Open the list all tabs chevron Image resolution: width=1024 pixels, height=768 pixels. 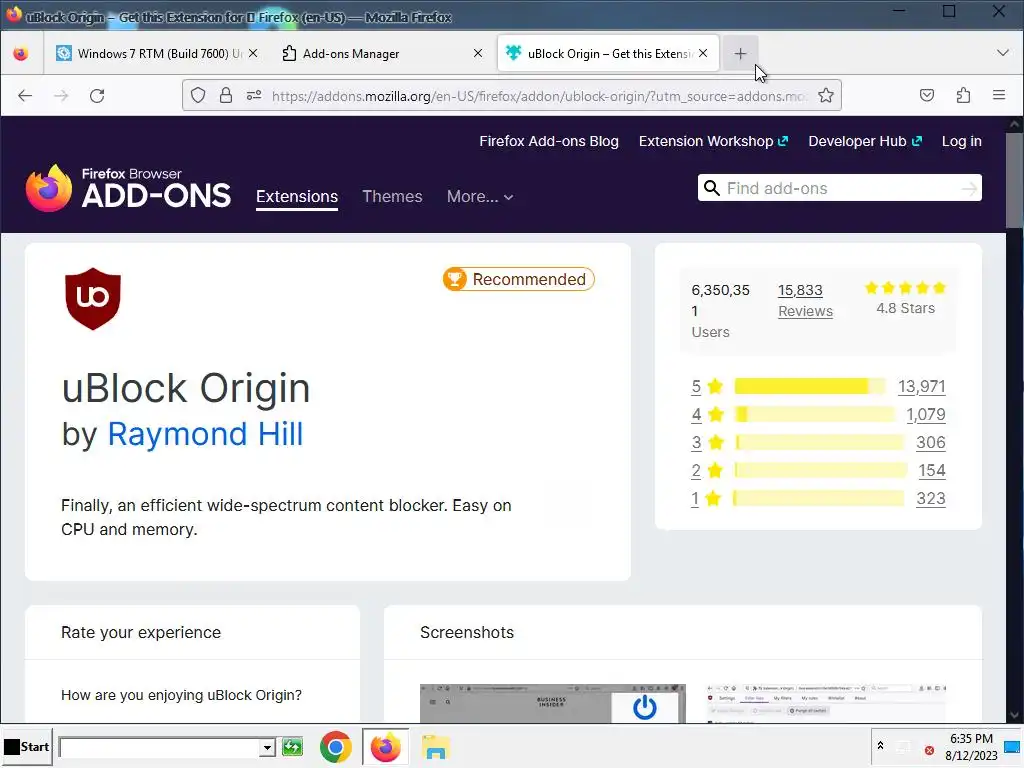click(x=1002, y=53)
